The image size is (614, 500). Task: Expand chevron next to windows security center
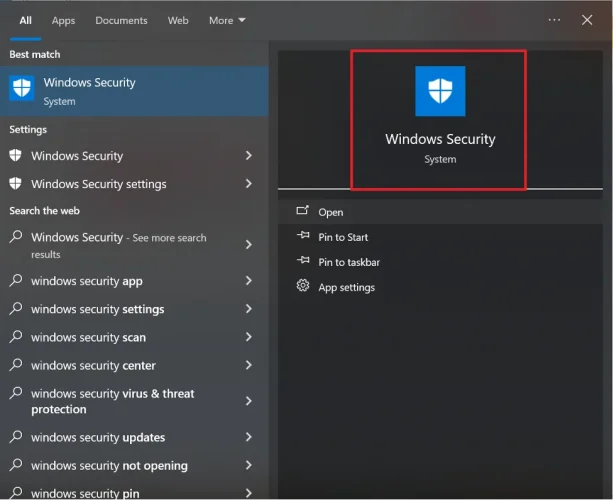coord(248,366)
